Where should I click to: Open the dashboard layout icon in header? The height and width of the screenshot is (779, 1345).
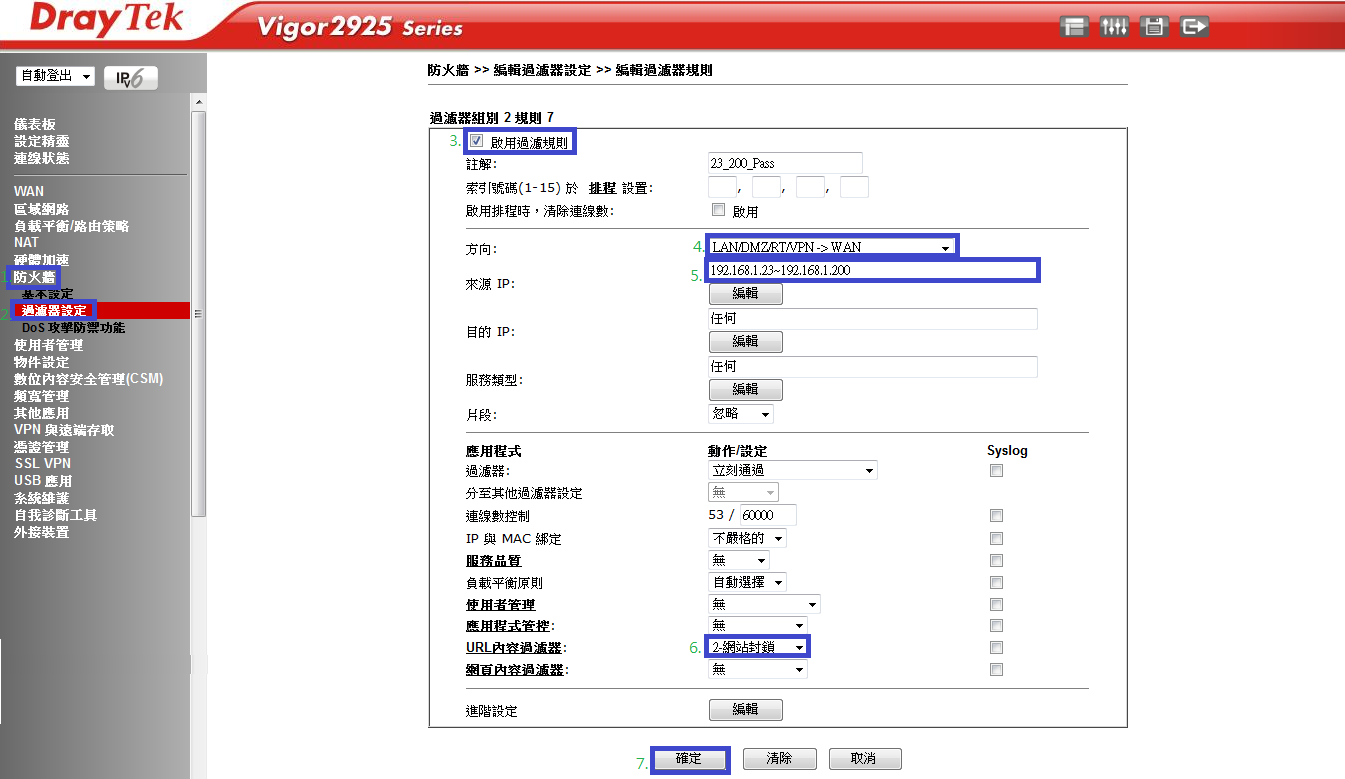point(1075,27)
